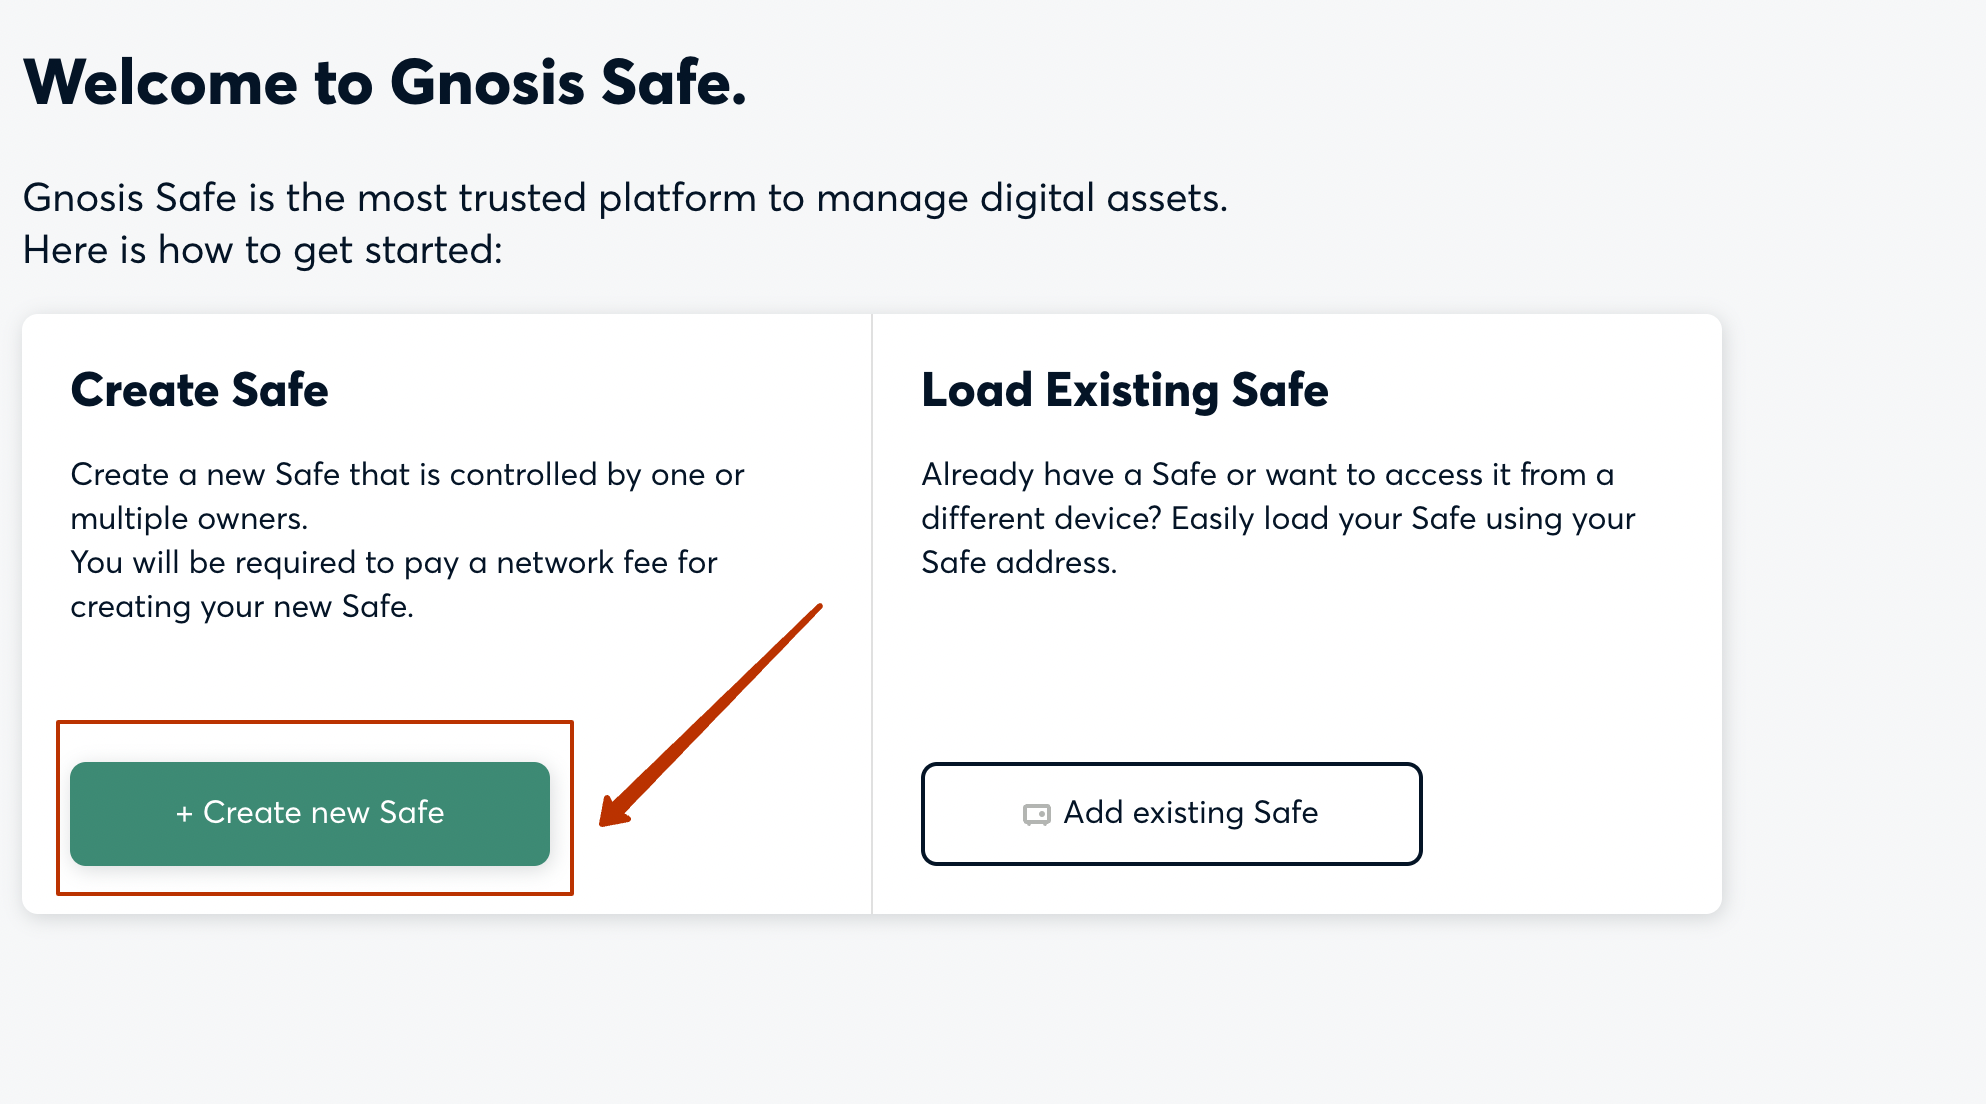
Task: Click the 'creating your new Safe.' text line
Action: [x=242, y=606]
